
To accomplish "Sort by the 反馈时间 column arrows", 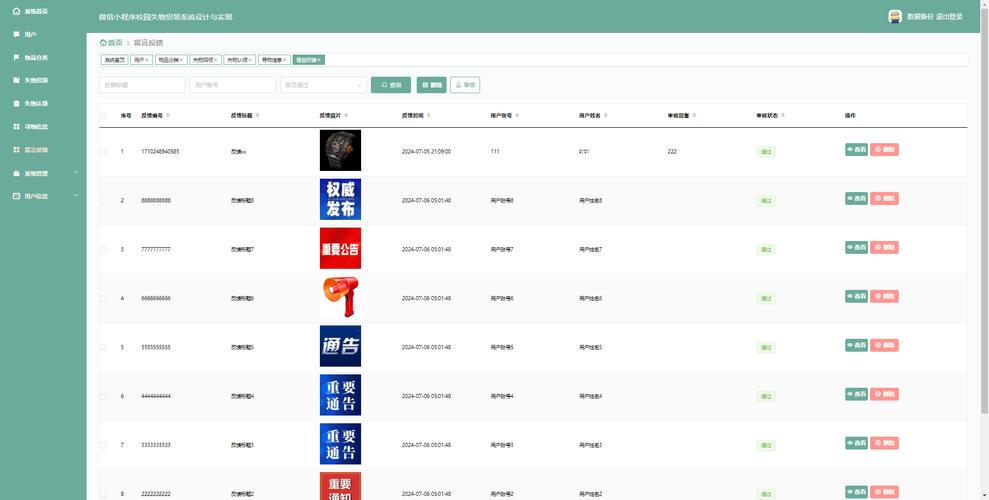I will tap(430, 116).
